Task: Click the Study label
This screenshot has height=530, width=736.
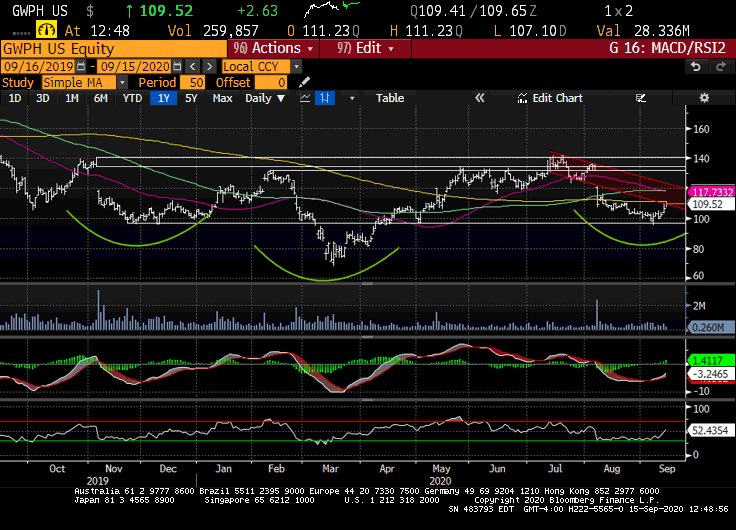Action: pyautogui.click(x=18, y=83)
